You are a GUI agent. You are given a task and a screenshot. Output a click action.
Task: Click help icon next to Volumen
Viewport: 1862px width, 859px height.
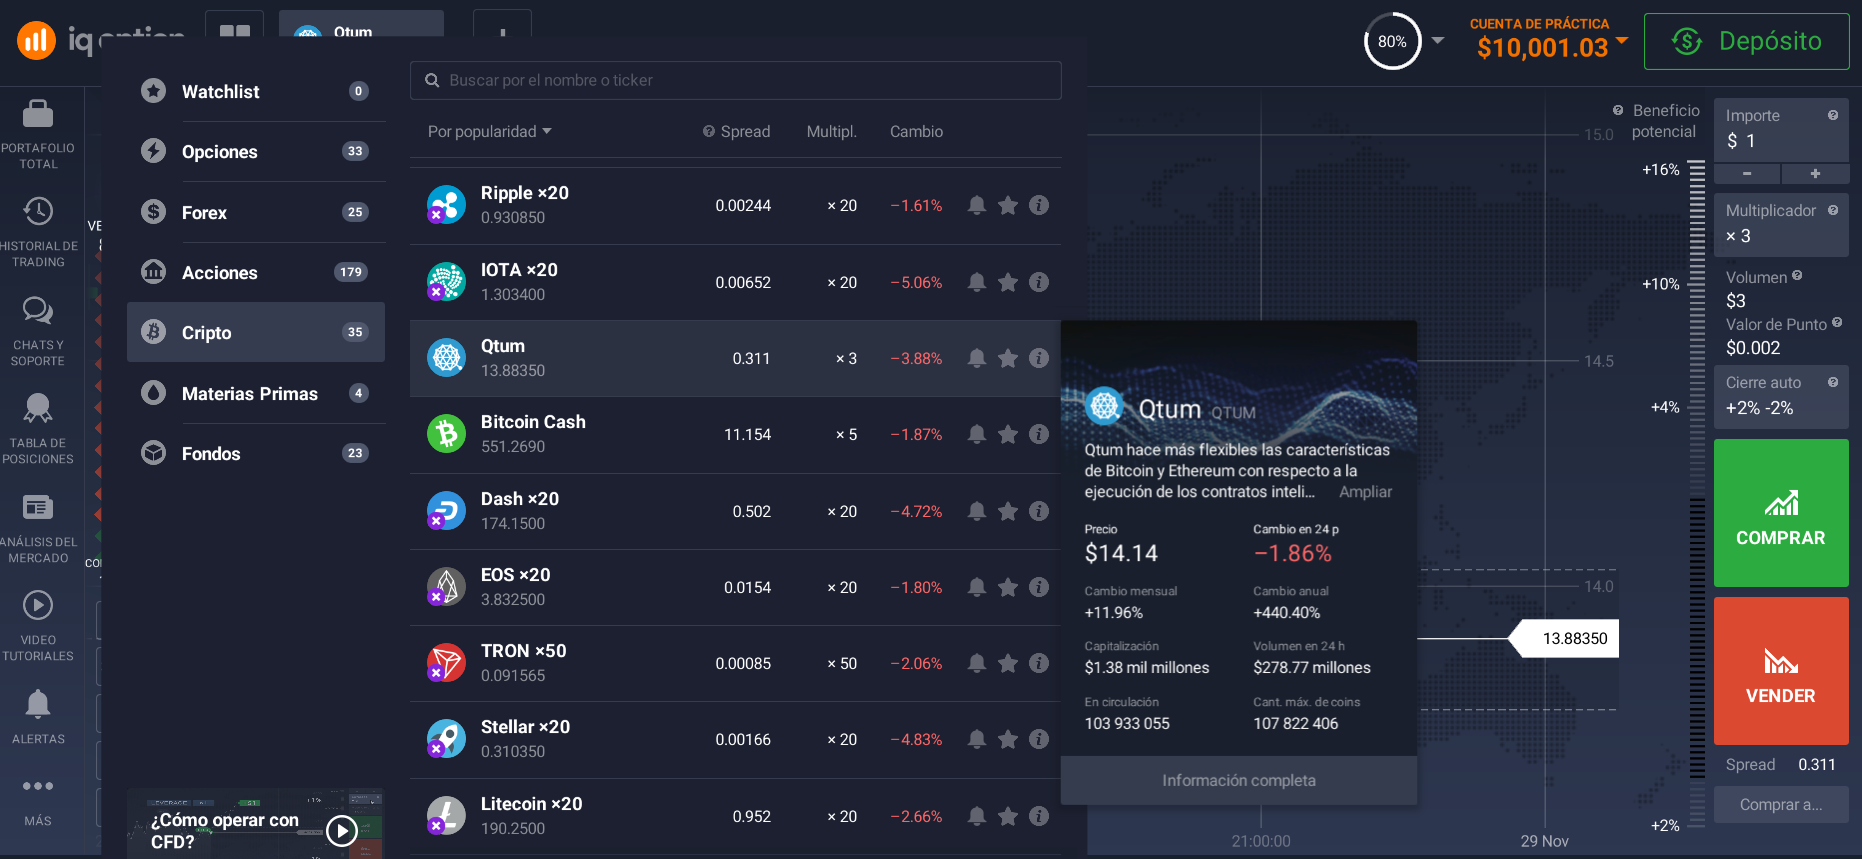coord(1797,275)
